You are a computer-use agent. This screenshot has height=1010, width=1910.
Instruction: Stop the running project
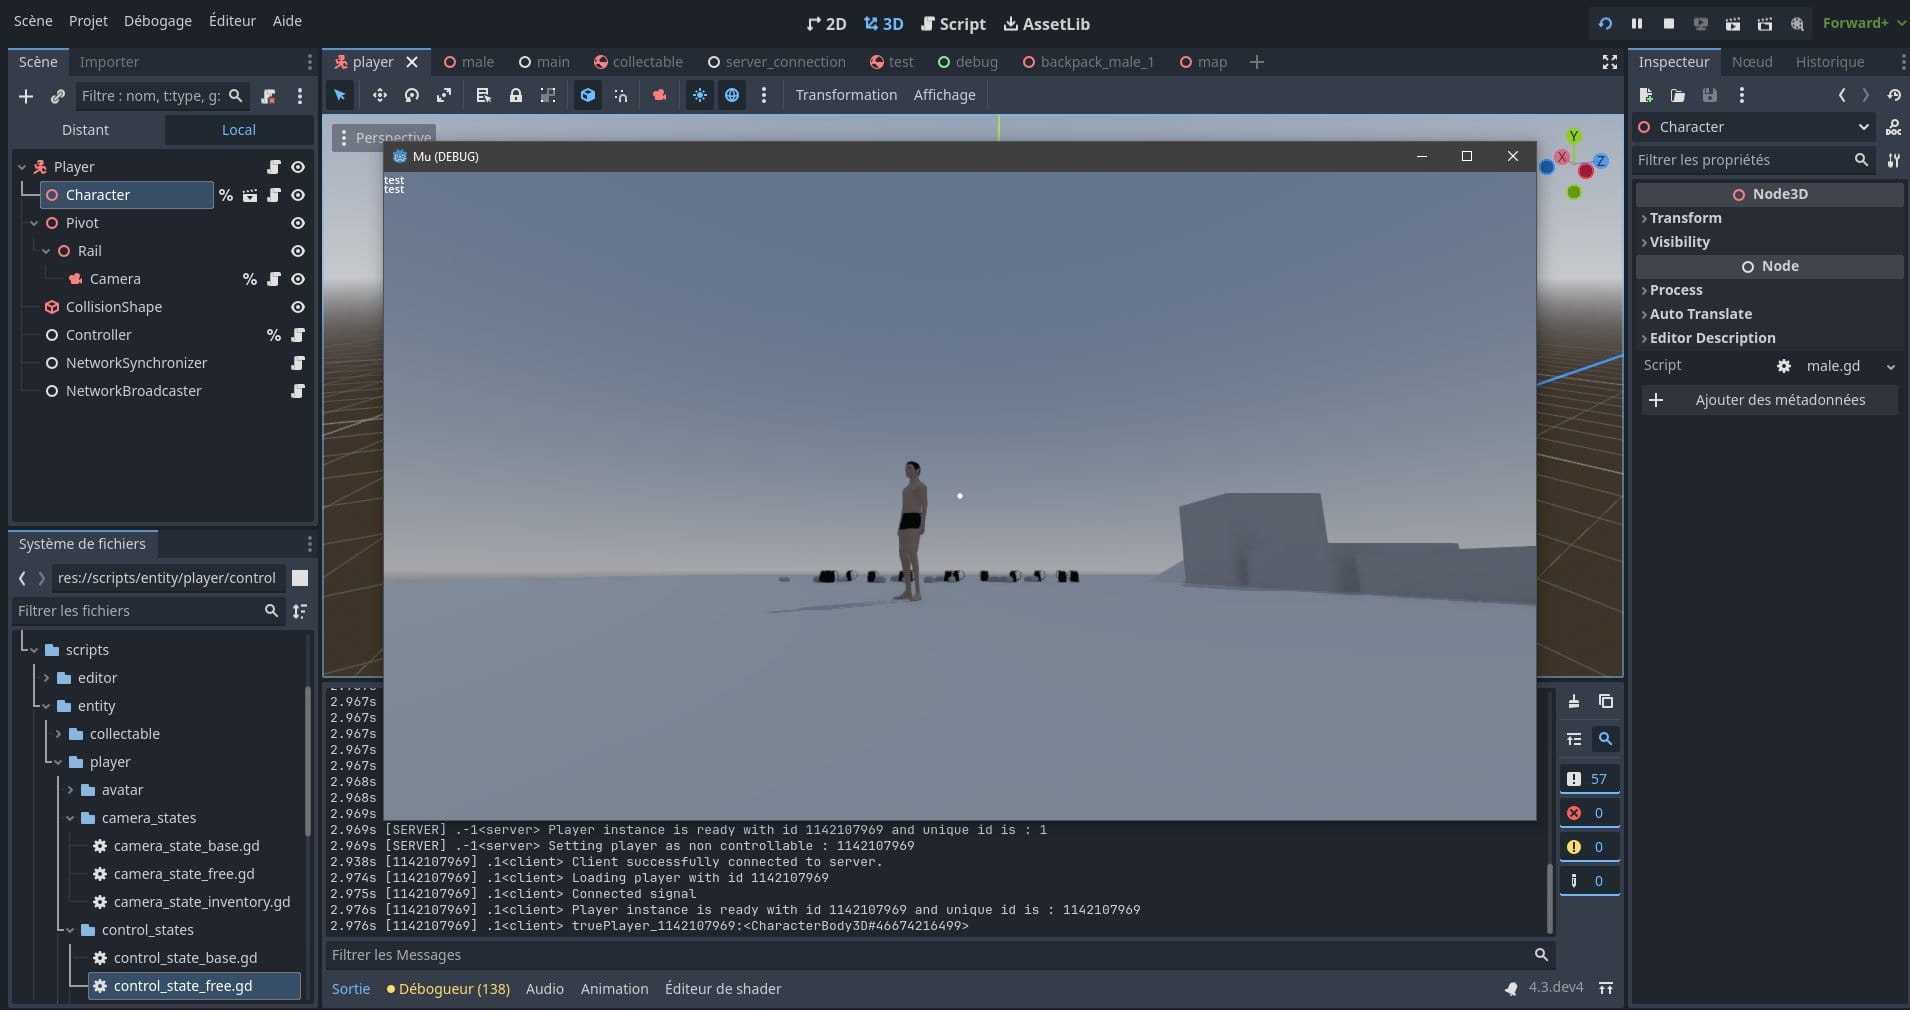click(x=1669, y=23)
